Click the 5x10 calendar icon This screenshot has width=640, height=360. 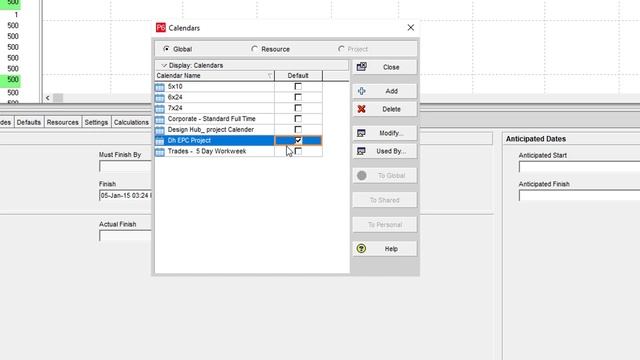coord(160,87)
